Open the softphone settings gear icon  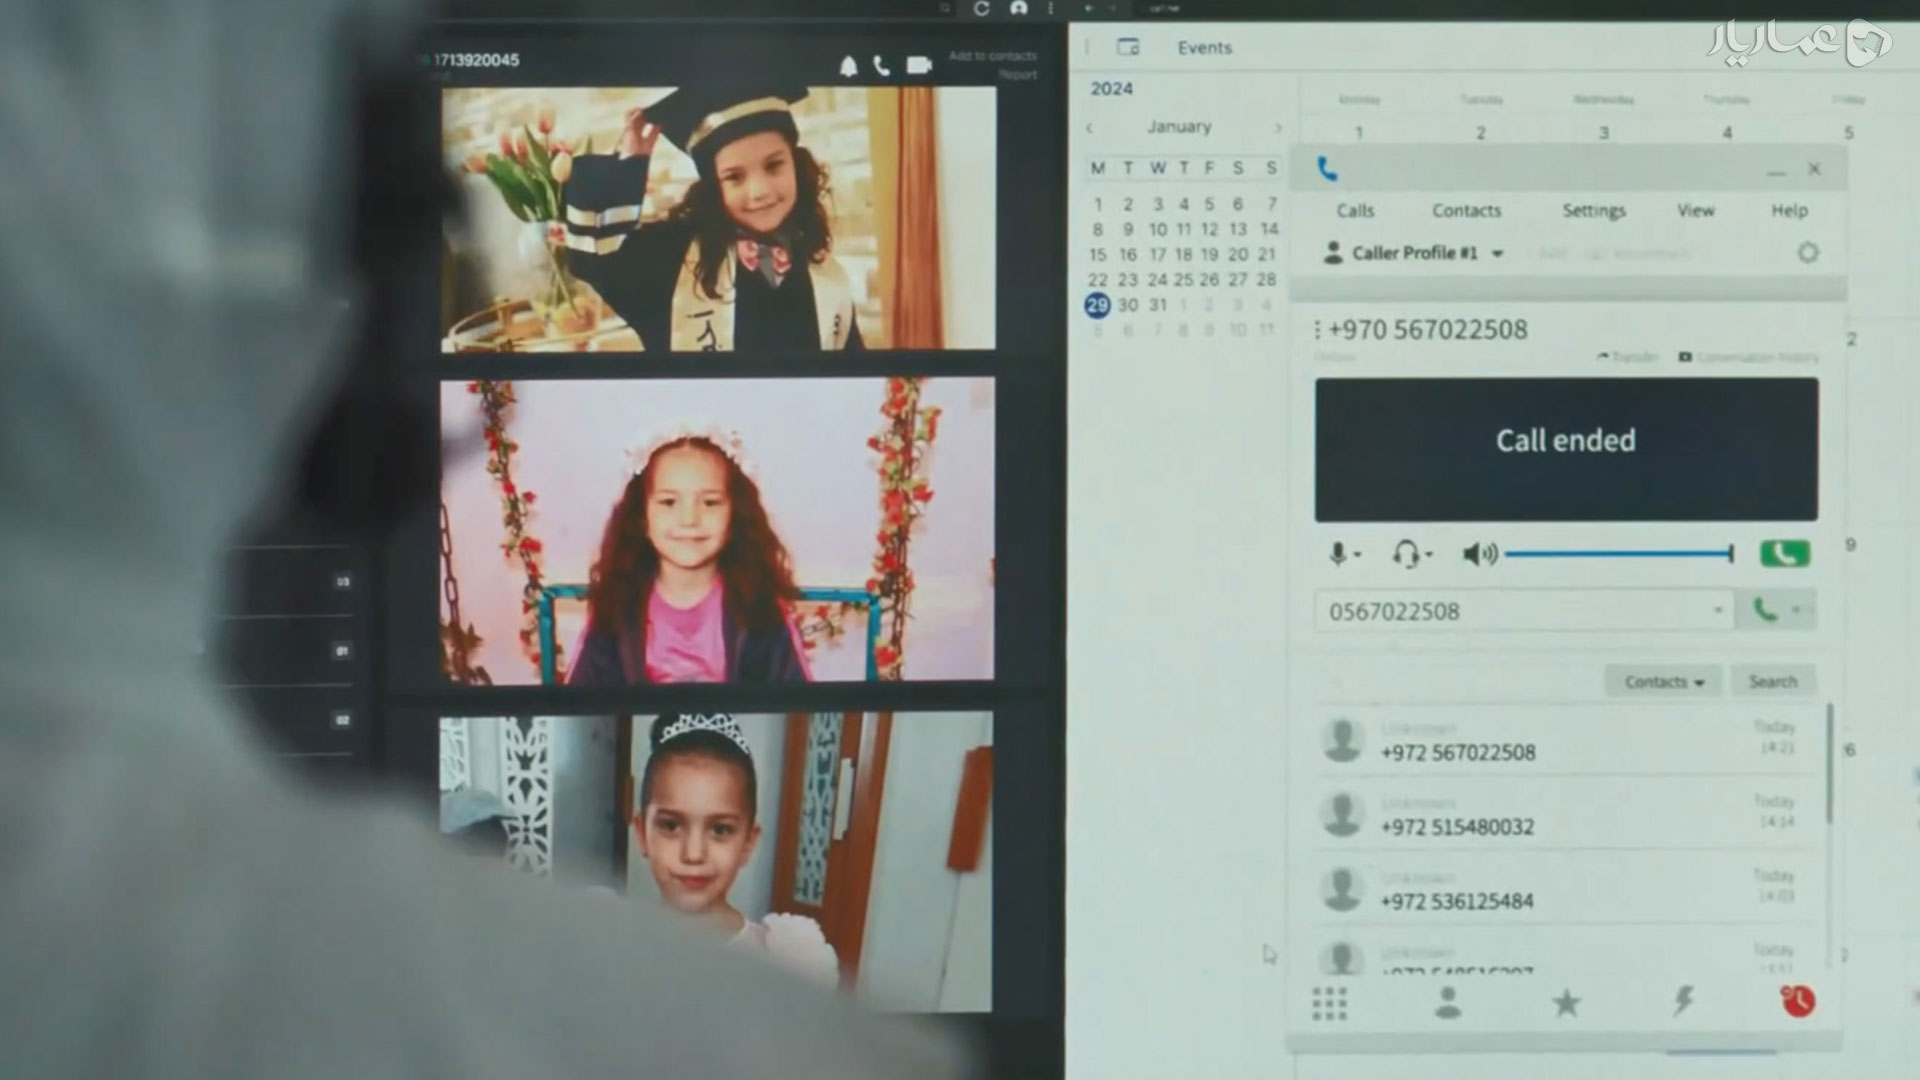tap(1807, 253)
